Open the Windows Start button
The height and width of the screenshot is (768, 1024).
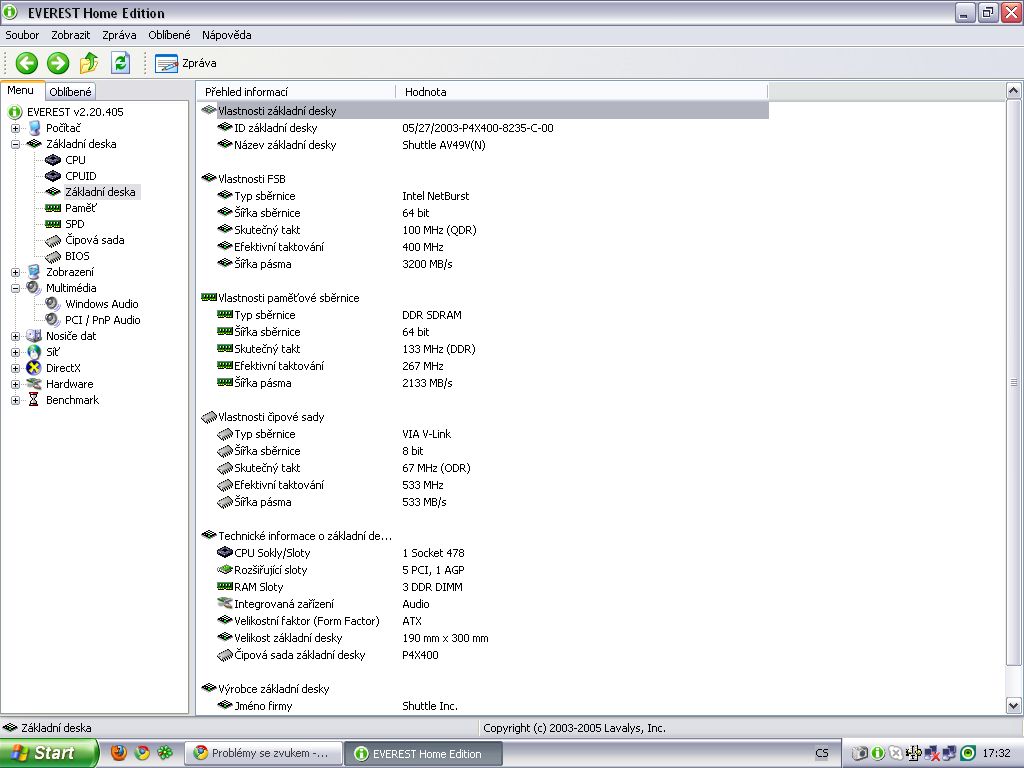click(x=49, y=753)
